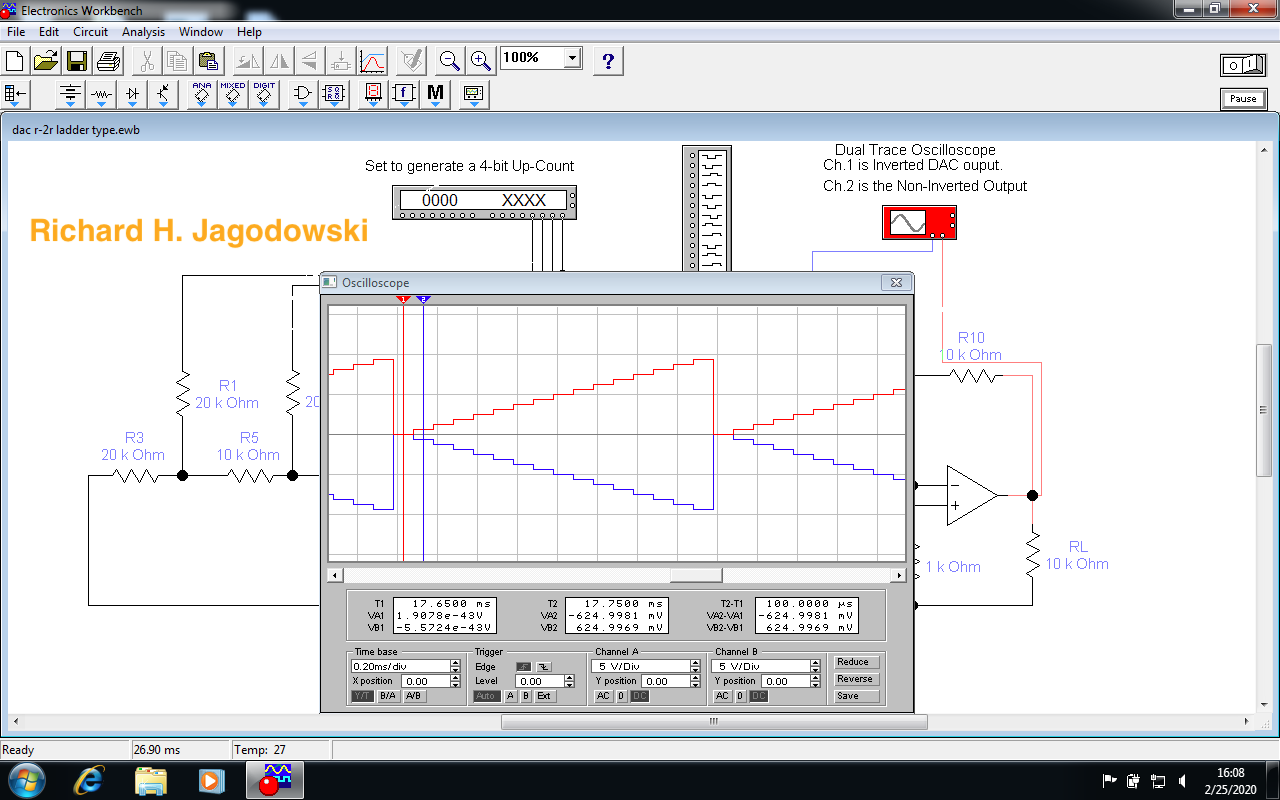1280x800 pixels.
Task: Click Save on the oscilloscope
Action: [x=857, y=696]
